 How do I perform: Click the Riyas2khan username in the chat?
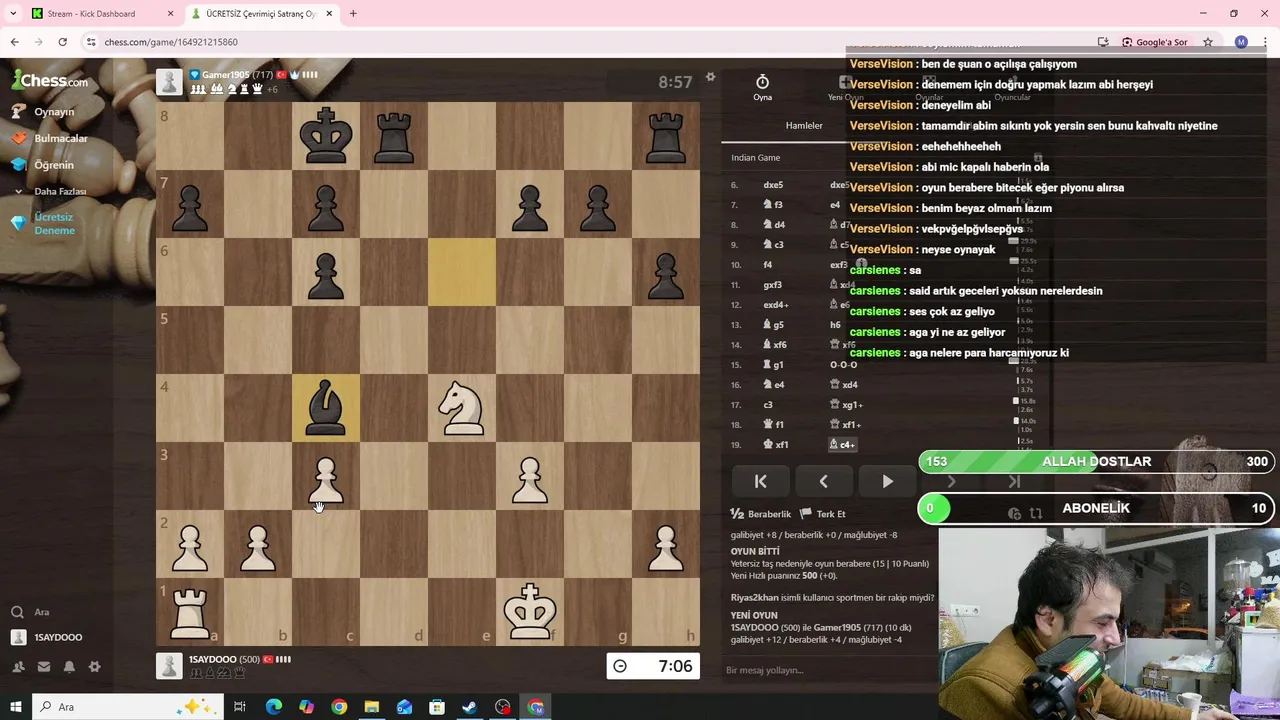tap(755, 597)
